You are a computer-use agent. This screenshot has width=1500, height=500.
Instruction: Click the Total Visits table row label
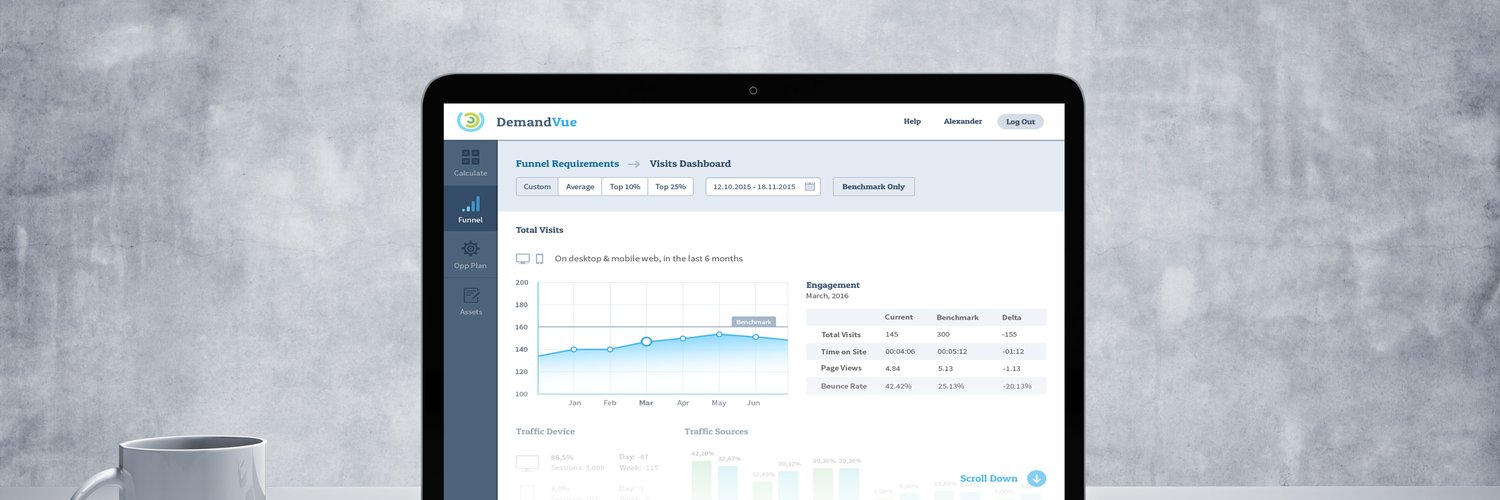coord(841,334)
